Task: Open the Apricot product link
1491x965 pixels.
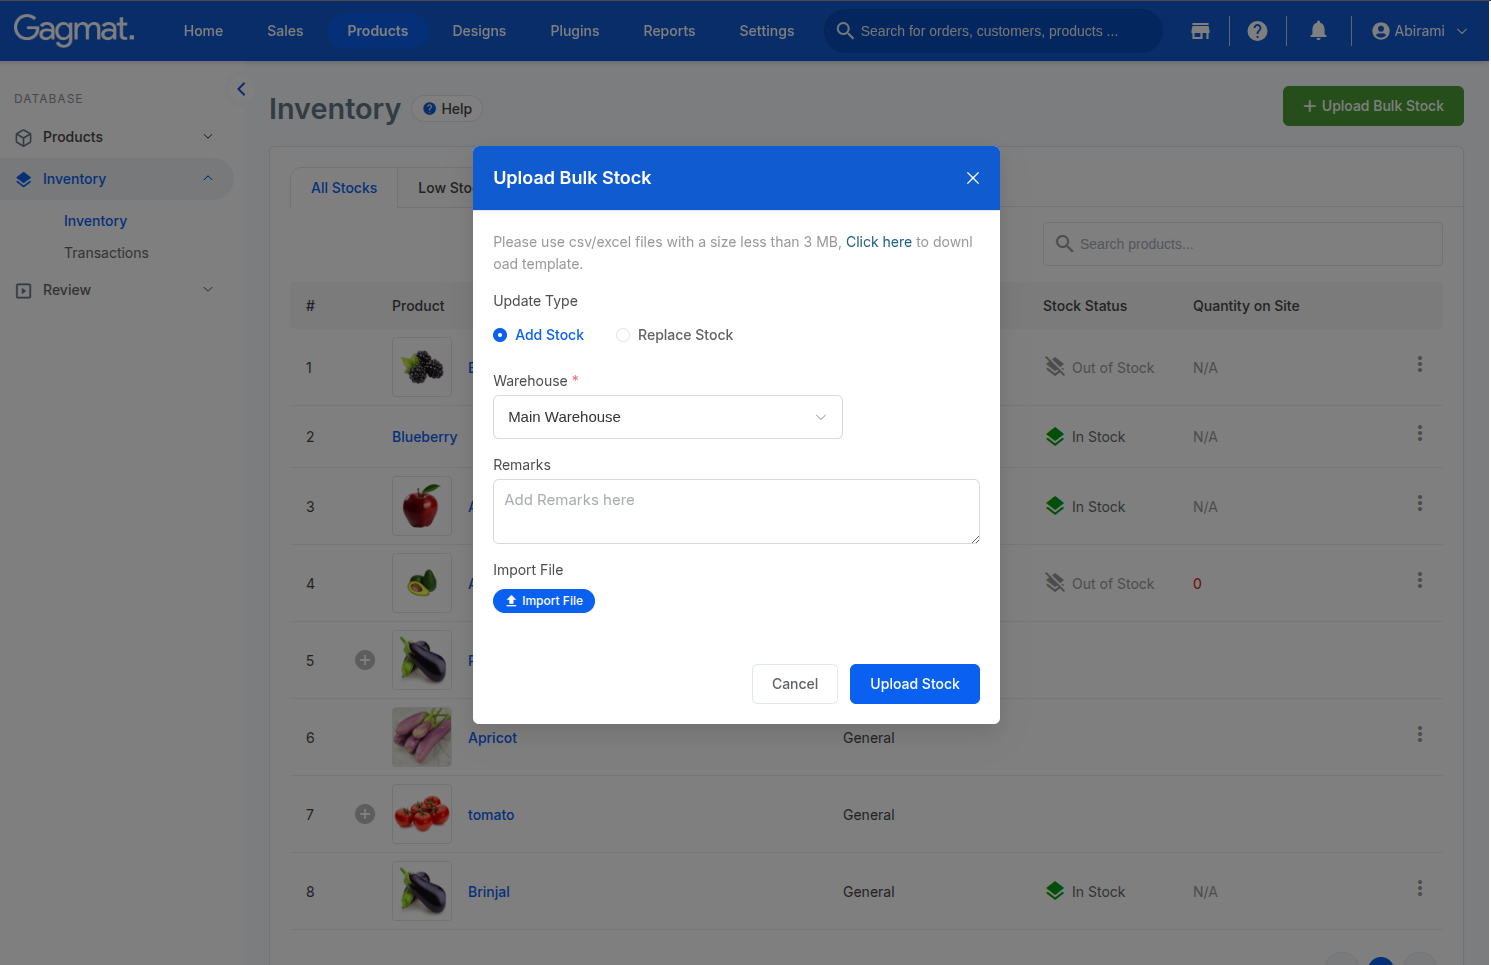Action: click(x=493, y=738)
